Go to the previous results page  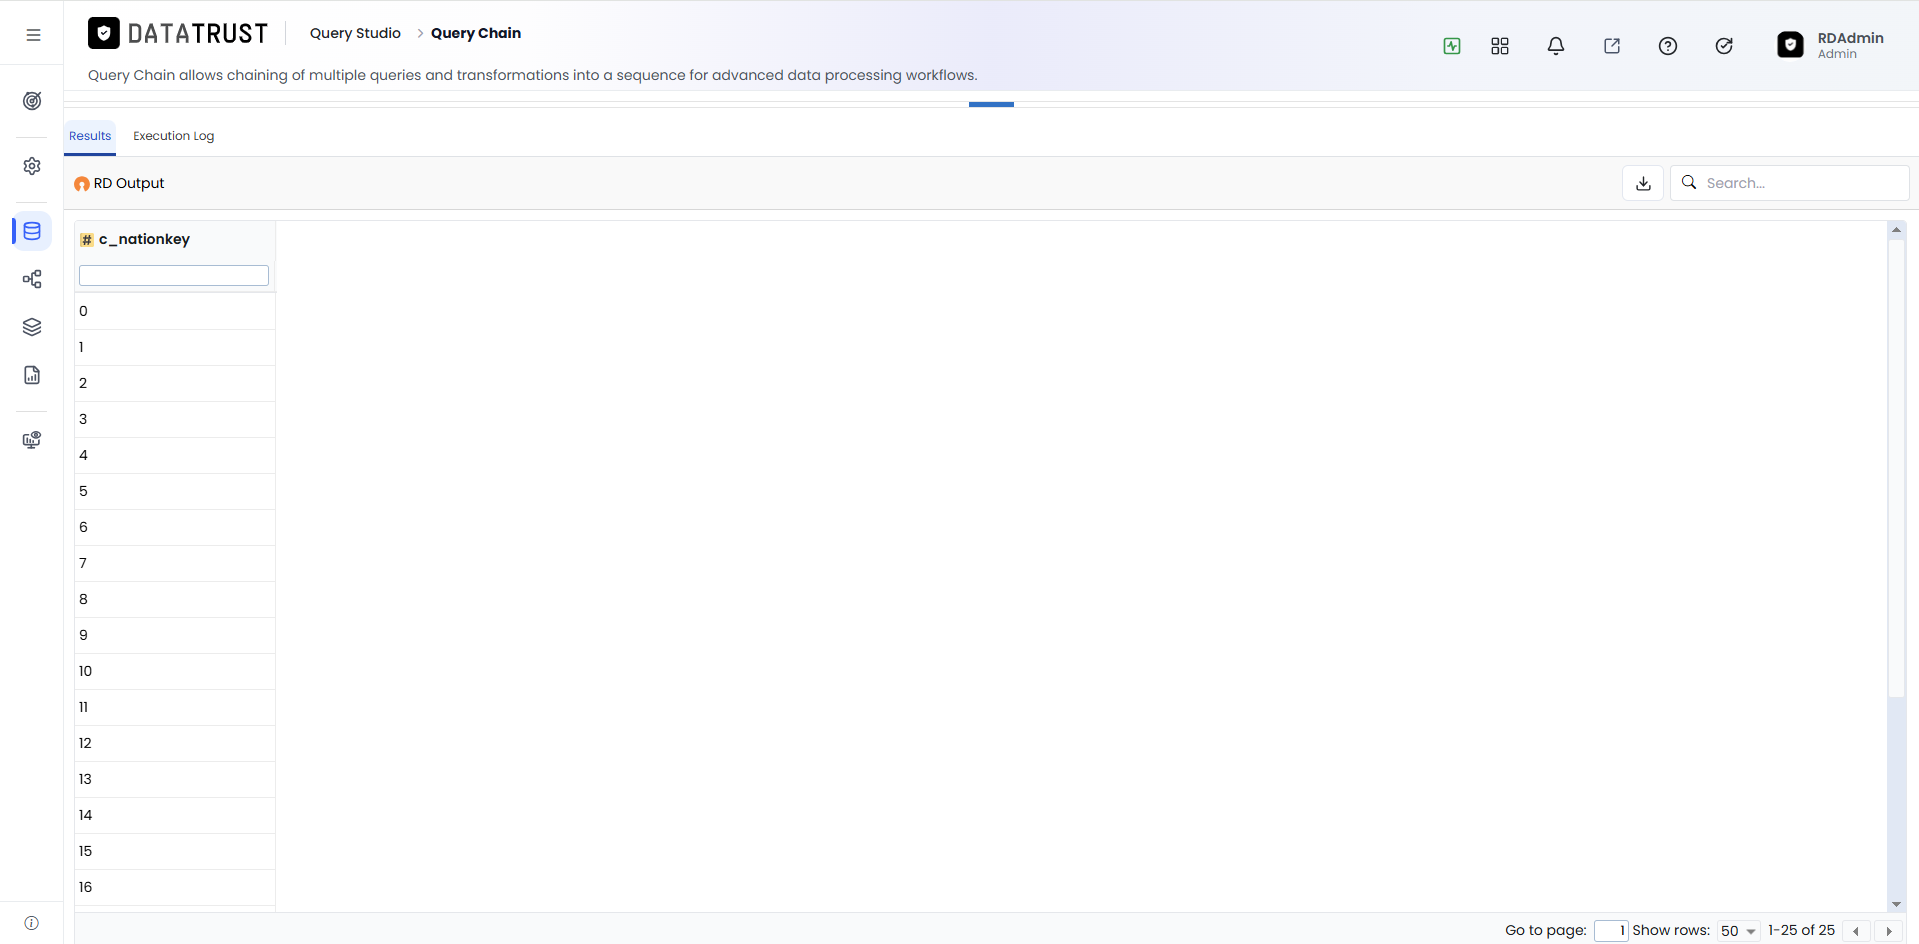tap(1856, 931)
